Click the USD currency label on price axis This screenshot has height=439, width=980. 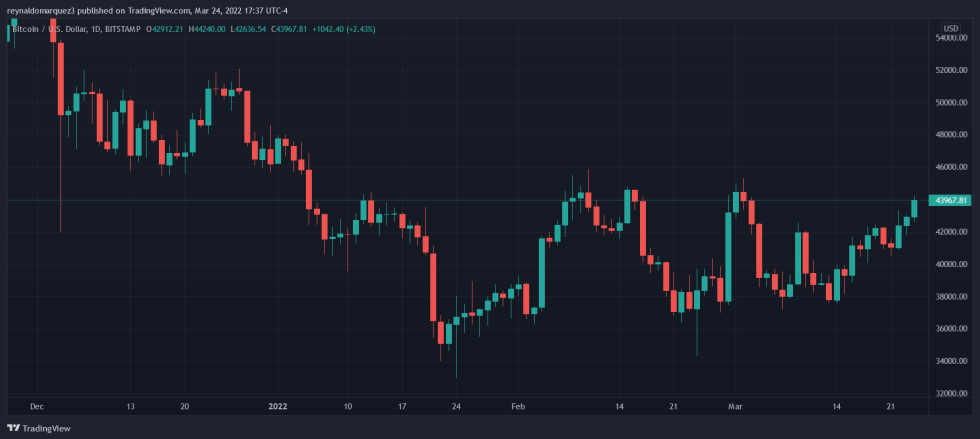click(x=950, y=27)
